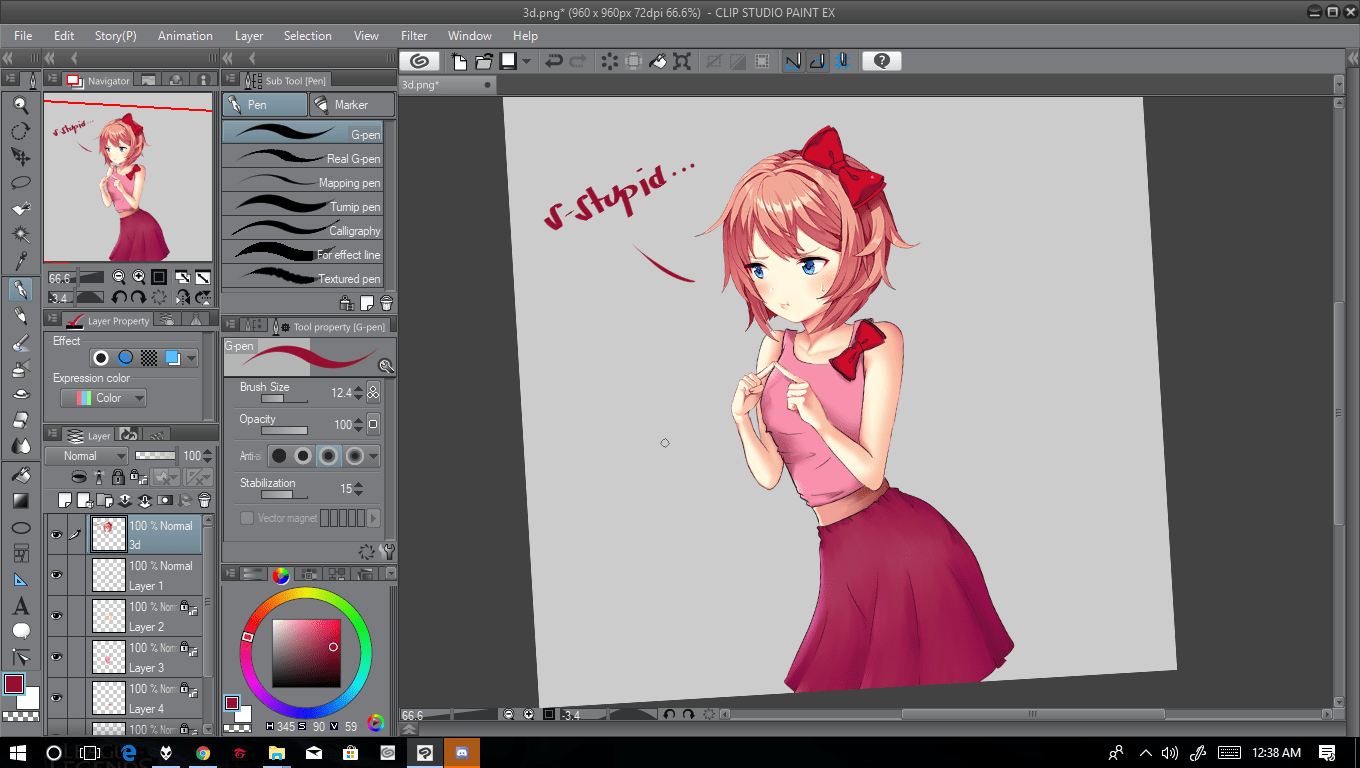The image size is (1360, 768).
Task: Select the Zoom tool
Action: pyautogui.click(x=22, y=103)
